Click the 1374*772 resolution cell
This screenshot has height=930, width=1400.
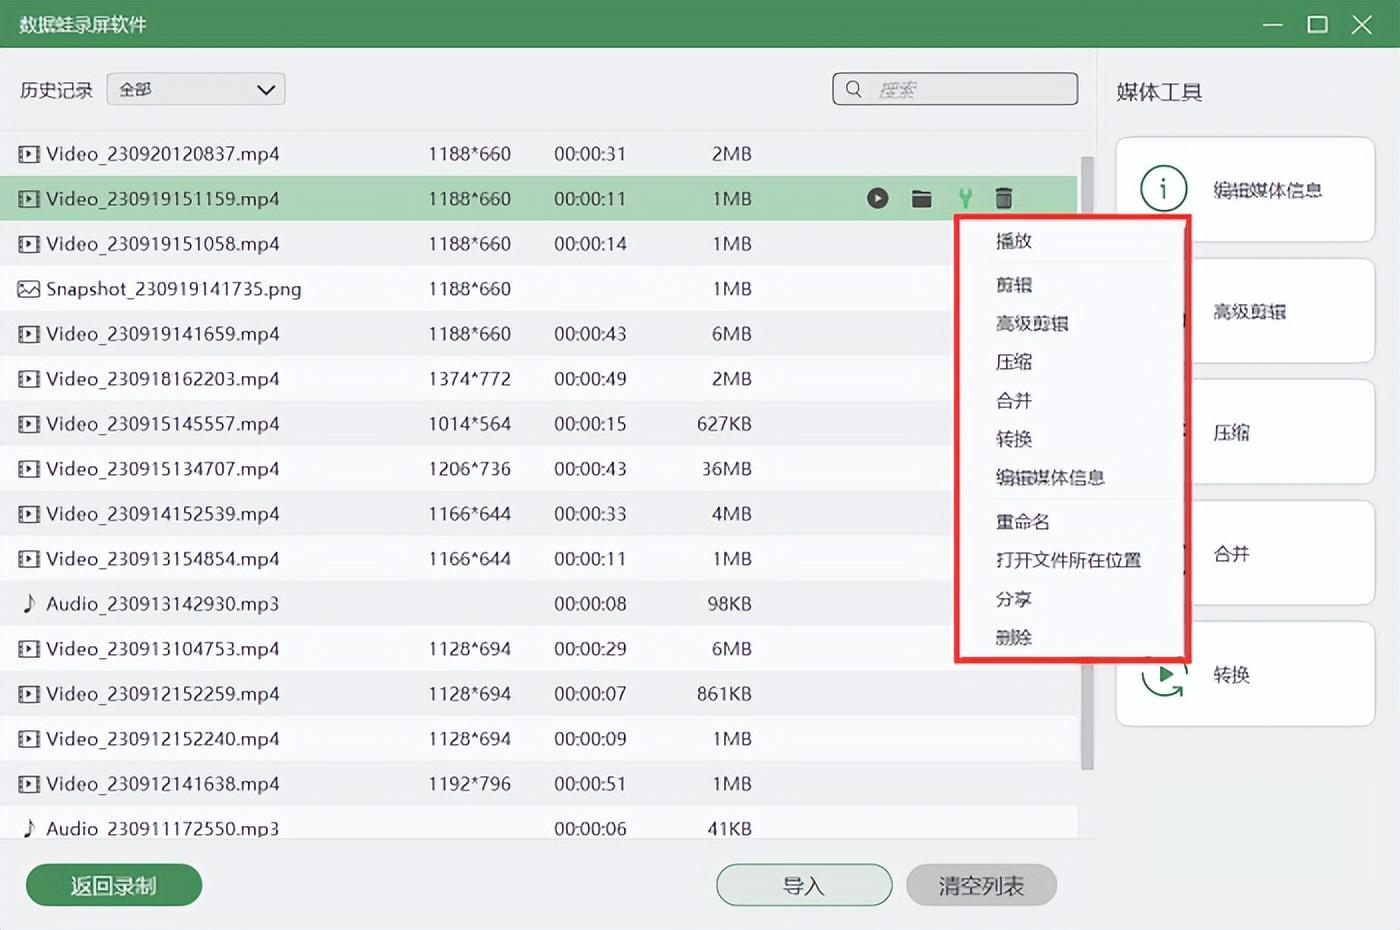pos(470,379)
